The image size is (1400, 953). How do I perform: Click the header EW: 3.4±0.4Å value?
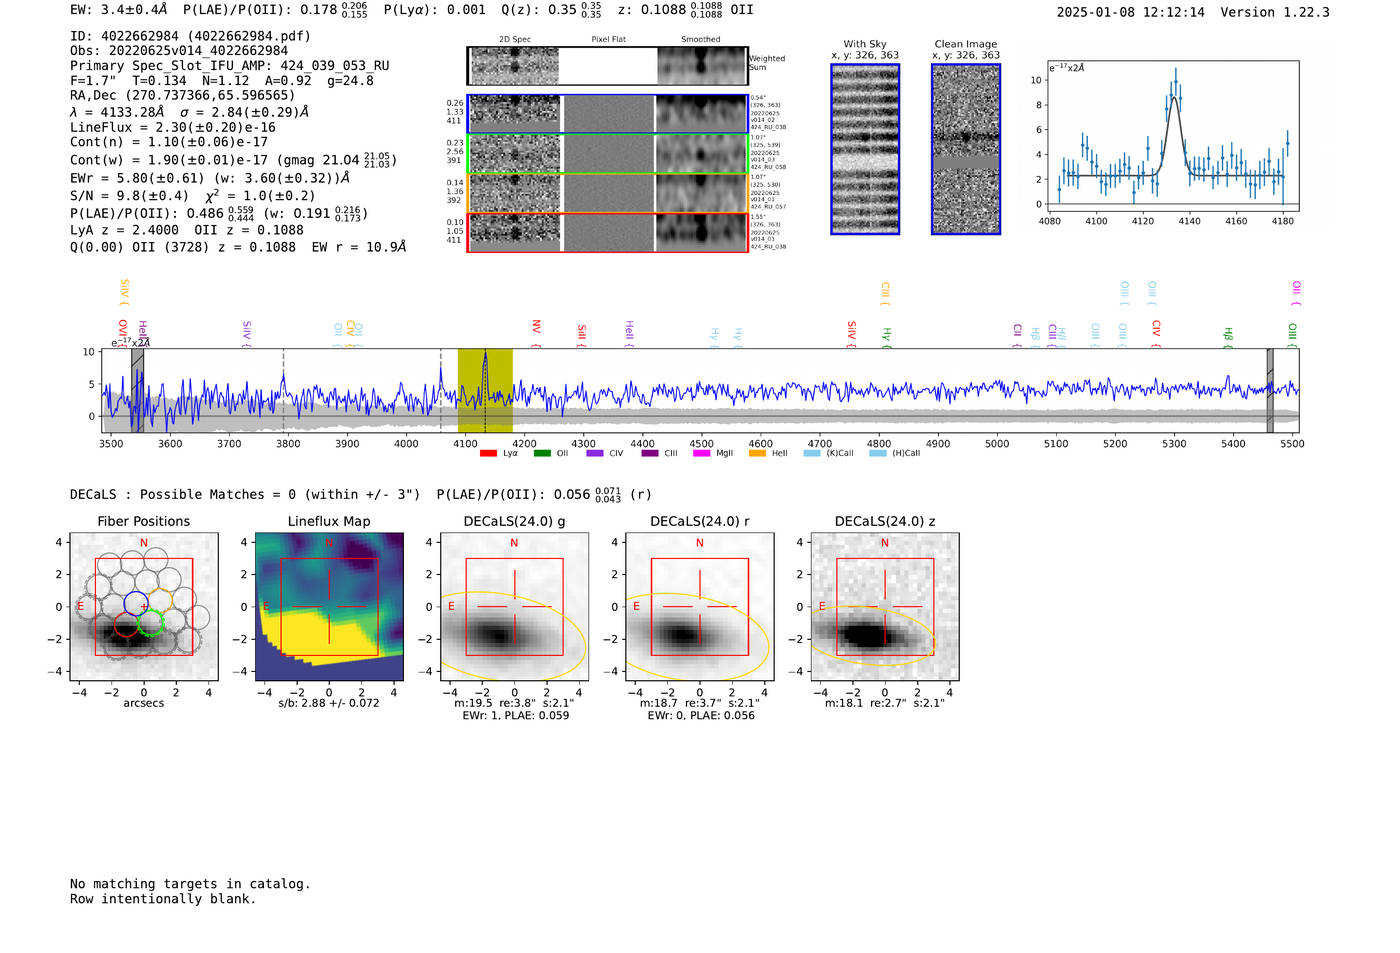click(119, 10)
